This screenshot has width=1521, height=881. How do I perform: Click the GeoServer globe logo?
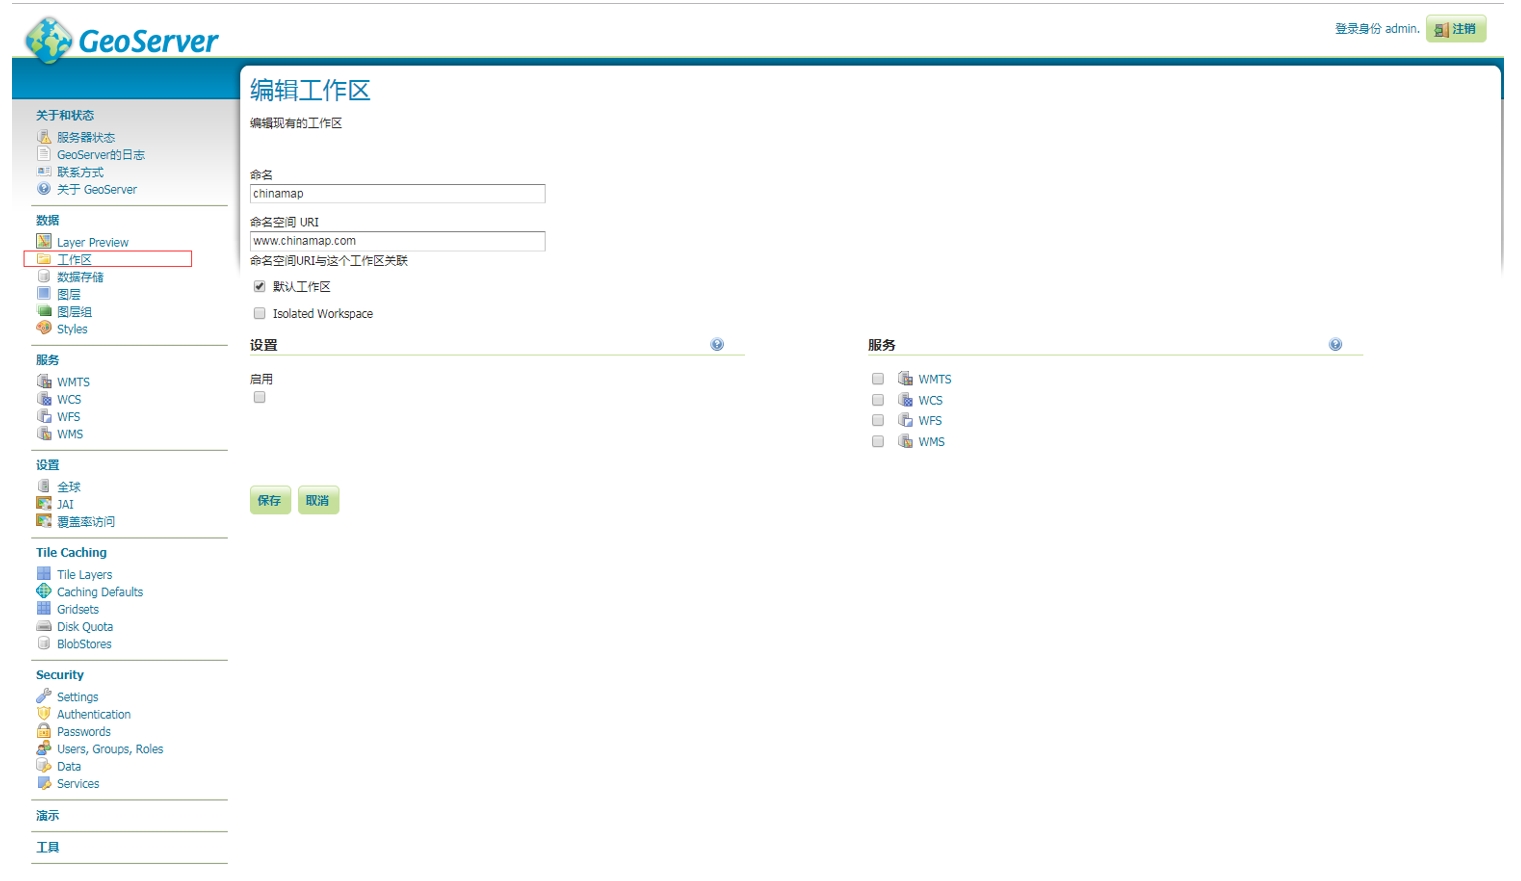point(48,40)
